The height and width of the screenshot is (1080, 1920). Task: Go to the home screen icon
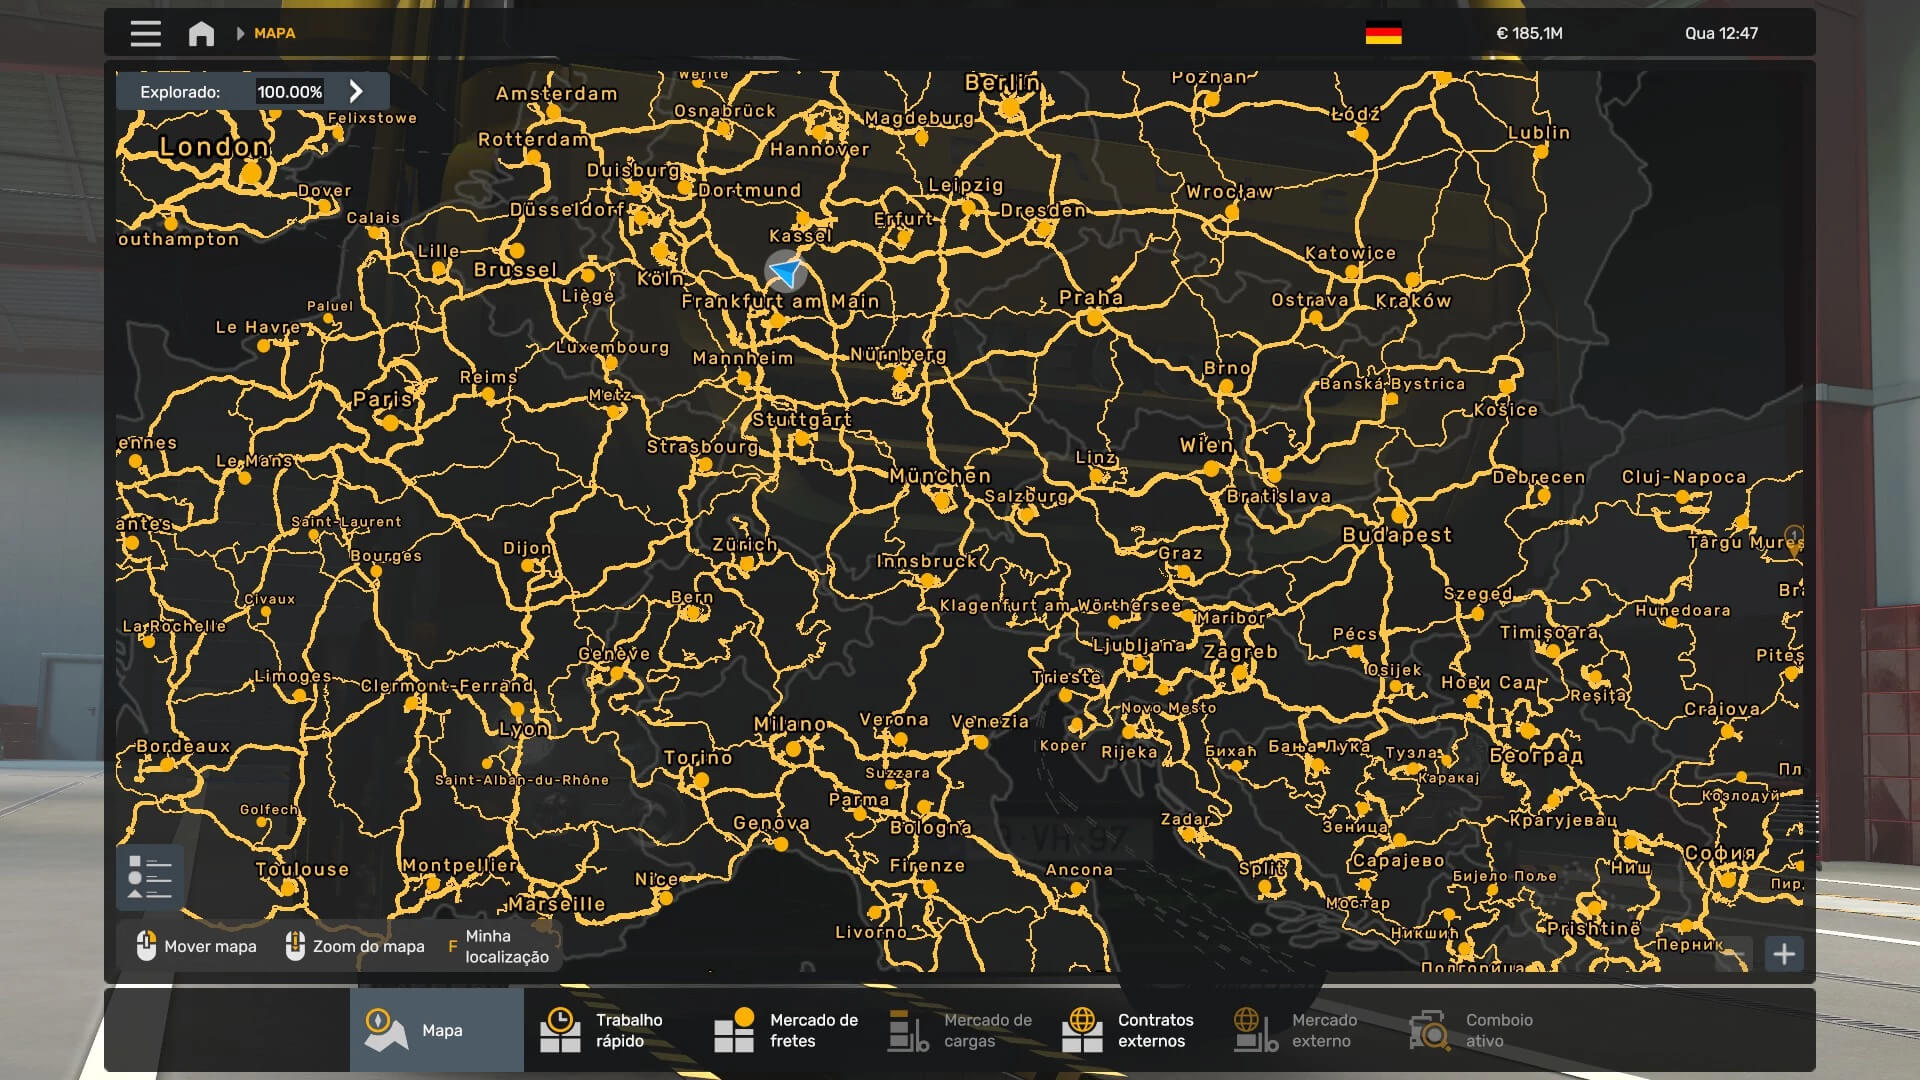pyautogui.click(x=201, y=34)
